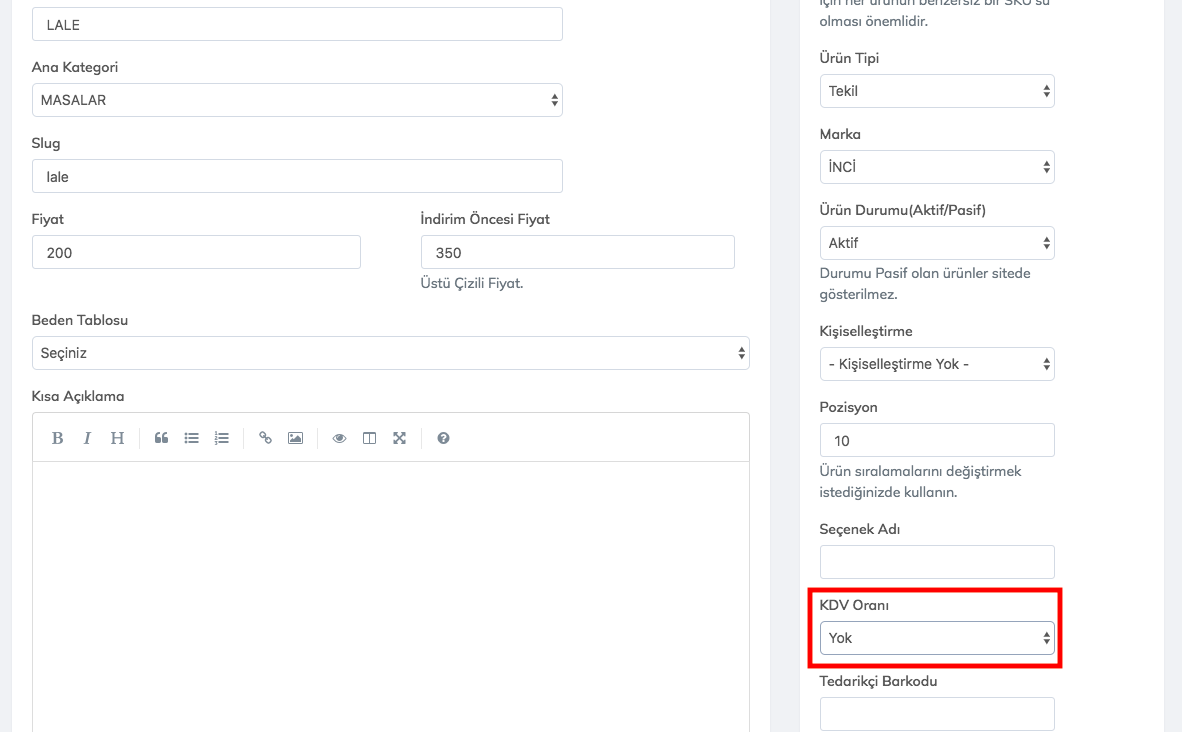Insert a blockquote using the quote icon
The height and width of the screenshot is (732, 1182).
click(161, 438)
